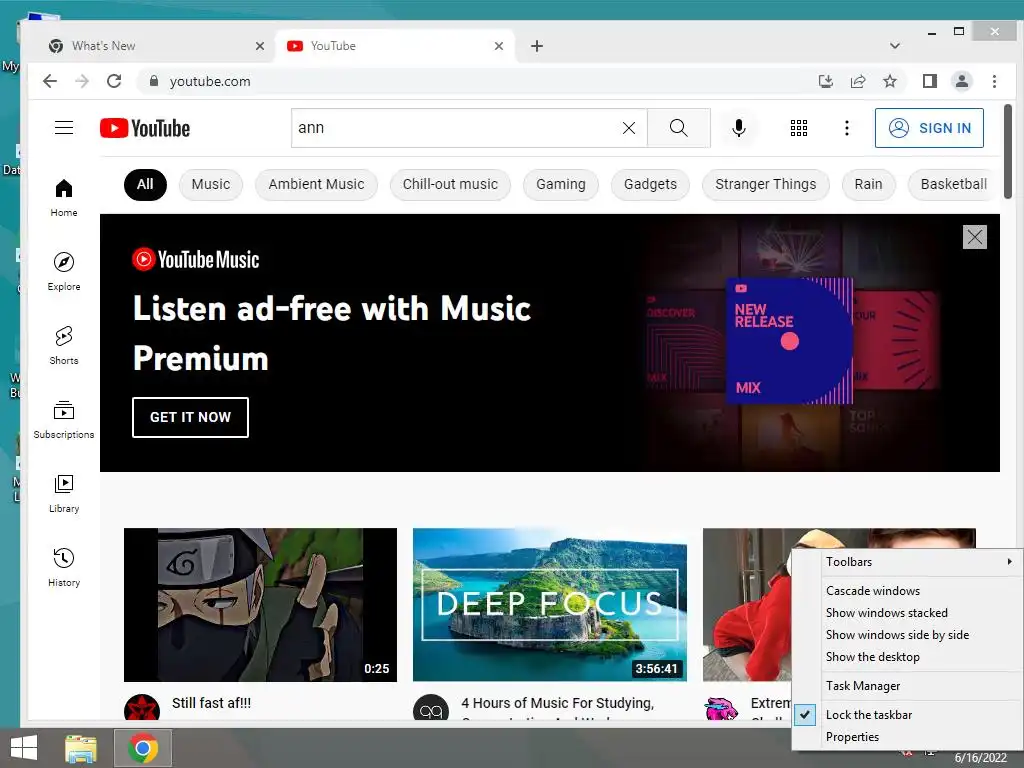
Task: Open the Kakashi video thumbnail
Action: pos(260,605)
